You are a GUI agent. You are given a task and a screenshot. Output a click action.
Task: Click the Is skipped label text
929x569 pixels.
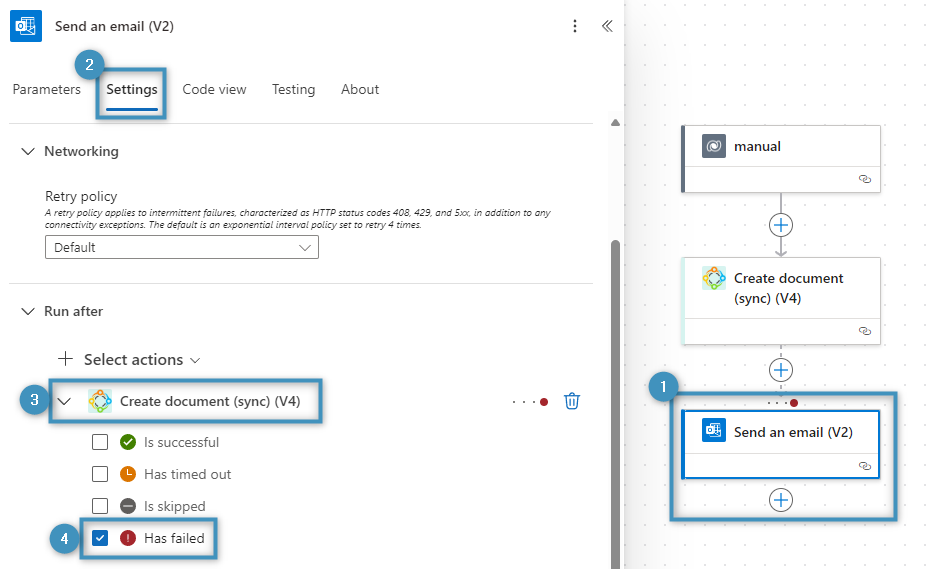pos(175,506)
